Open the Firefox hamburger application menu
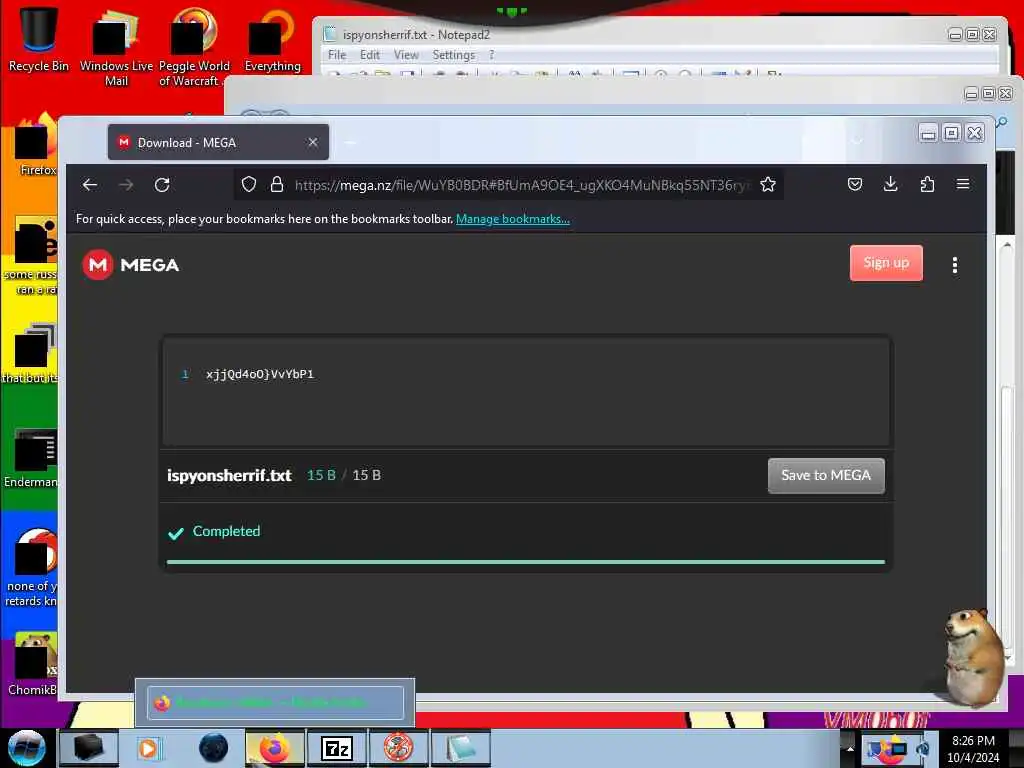 point(963,184)
